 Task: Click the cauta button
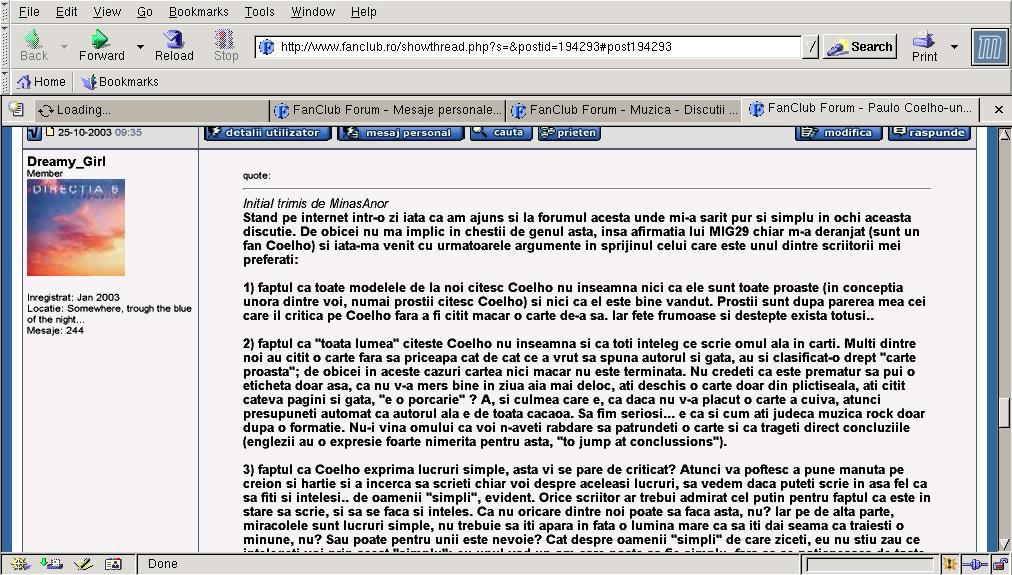click(501, 133)
